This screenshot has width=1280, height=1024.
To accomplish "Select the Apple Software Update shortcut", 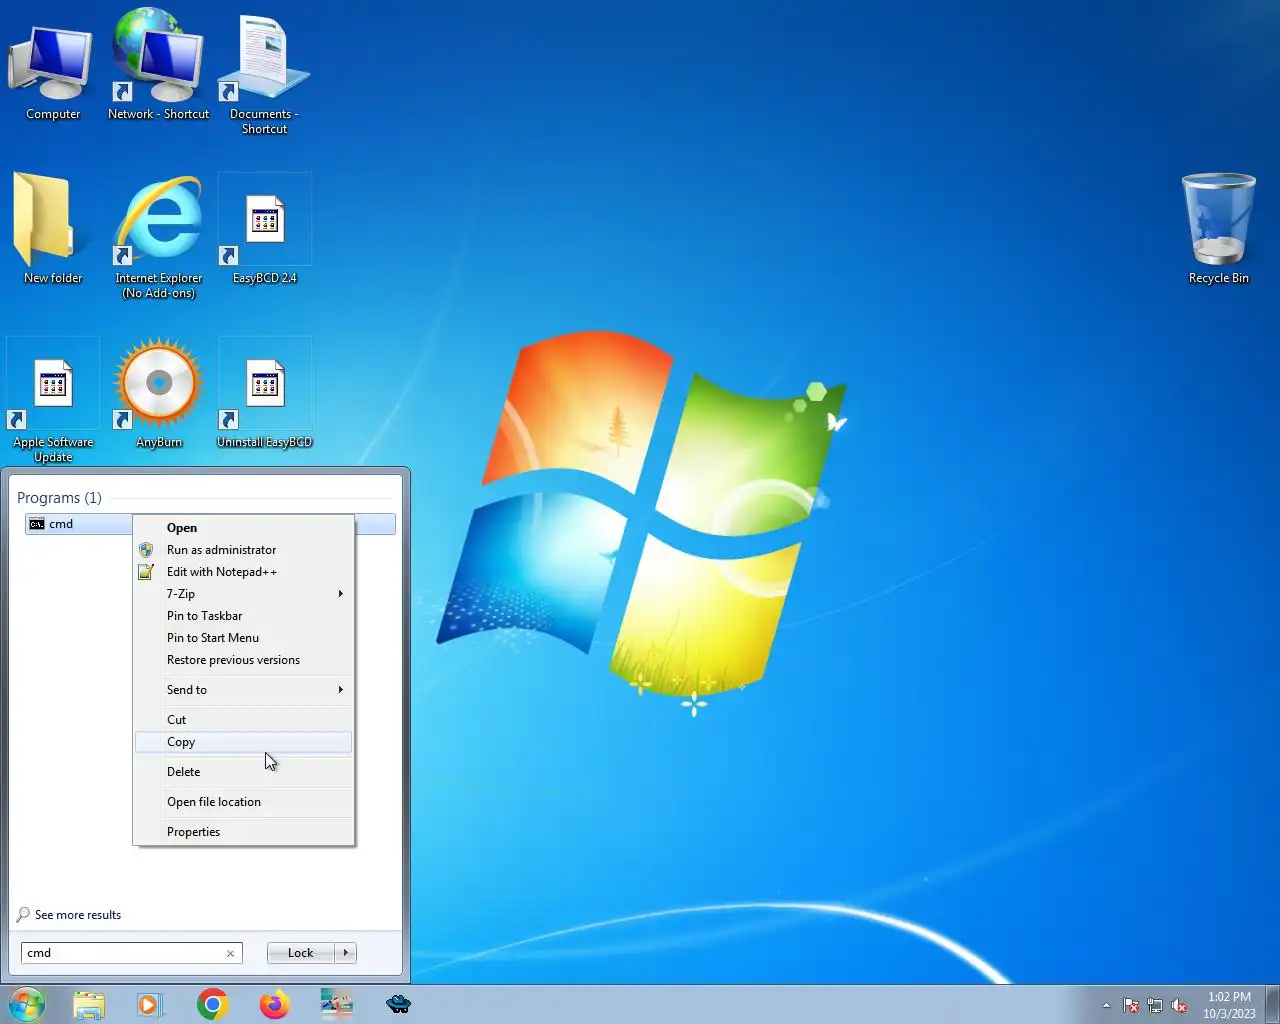I will pos(53,402).
